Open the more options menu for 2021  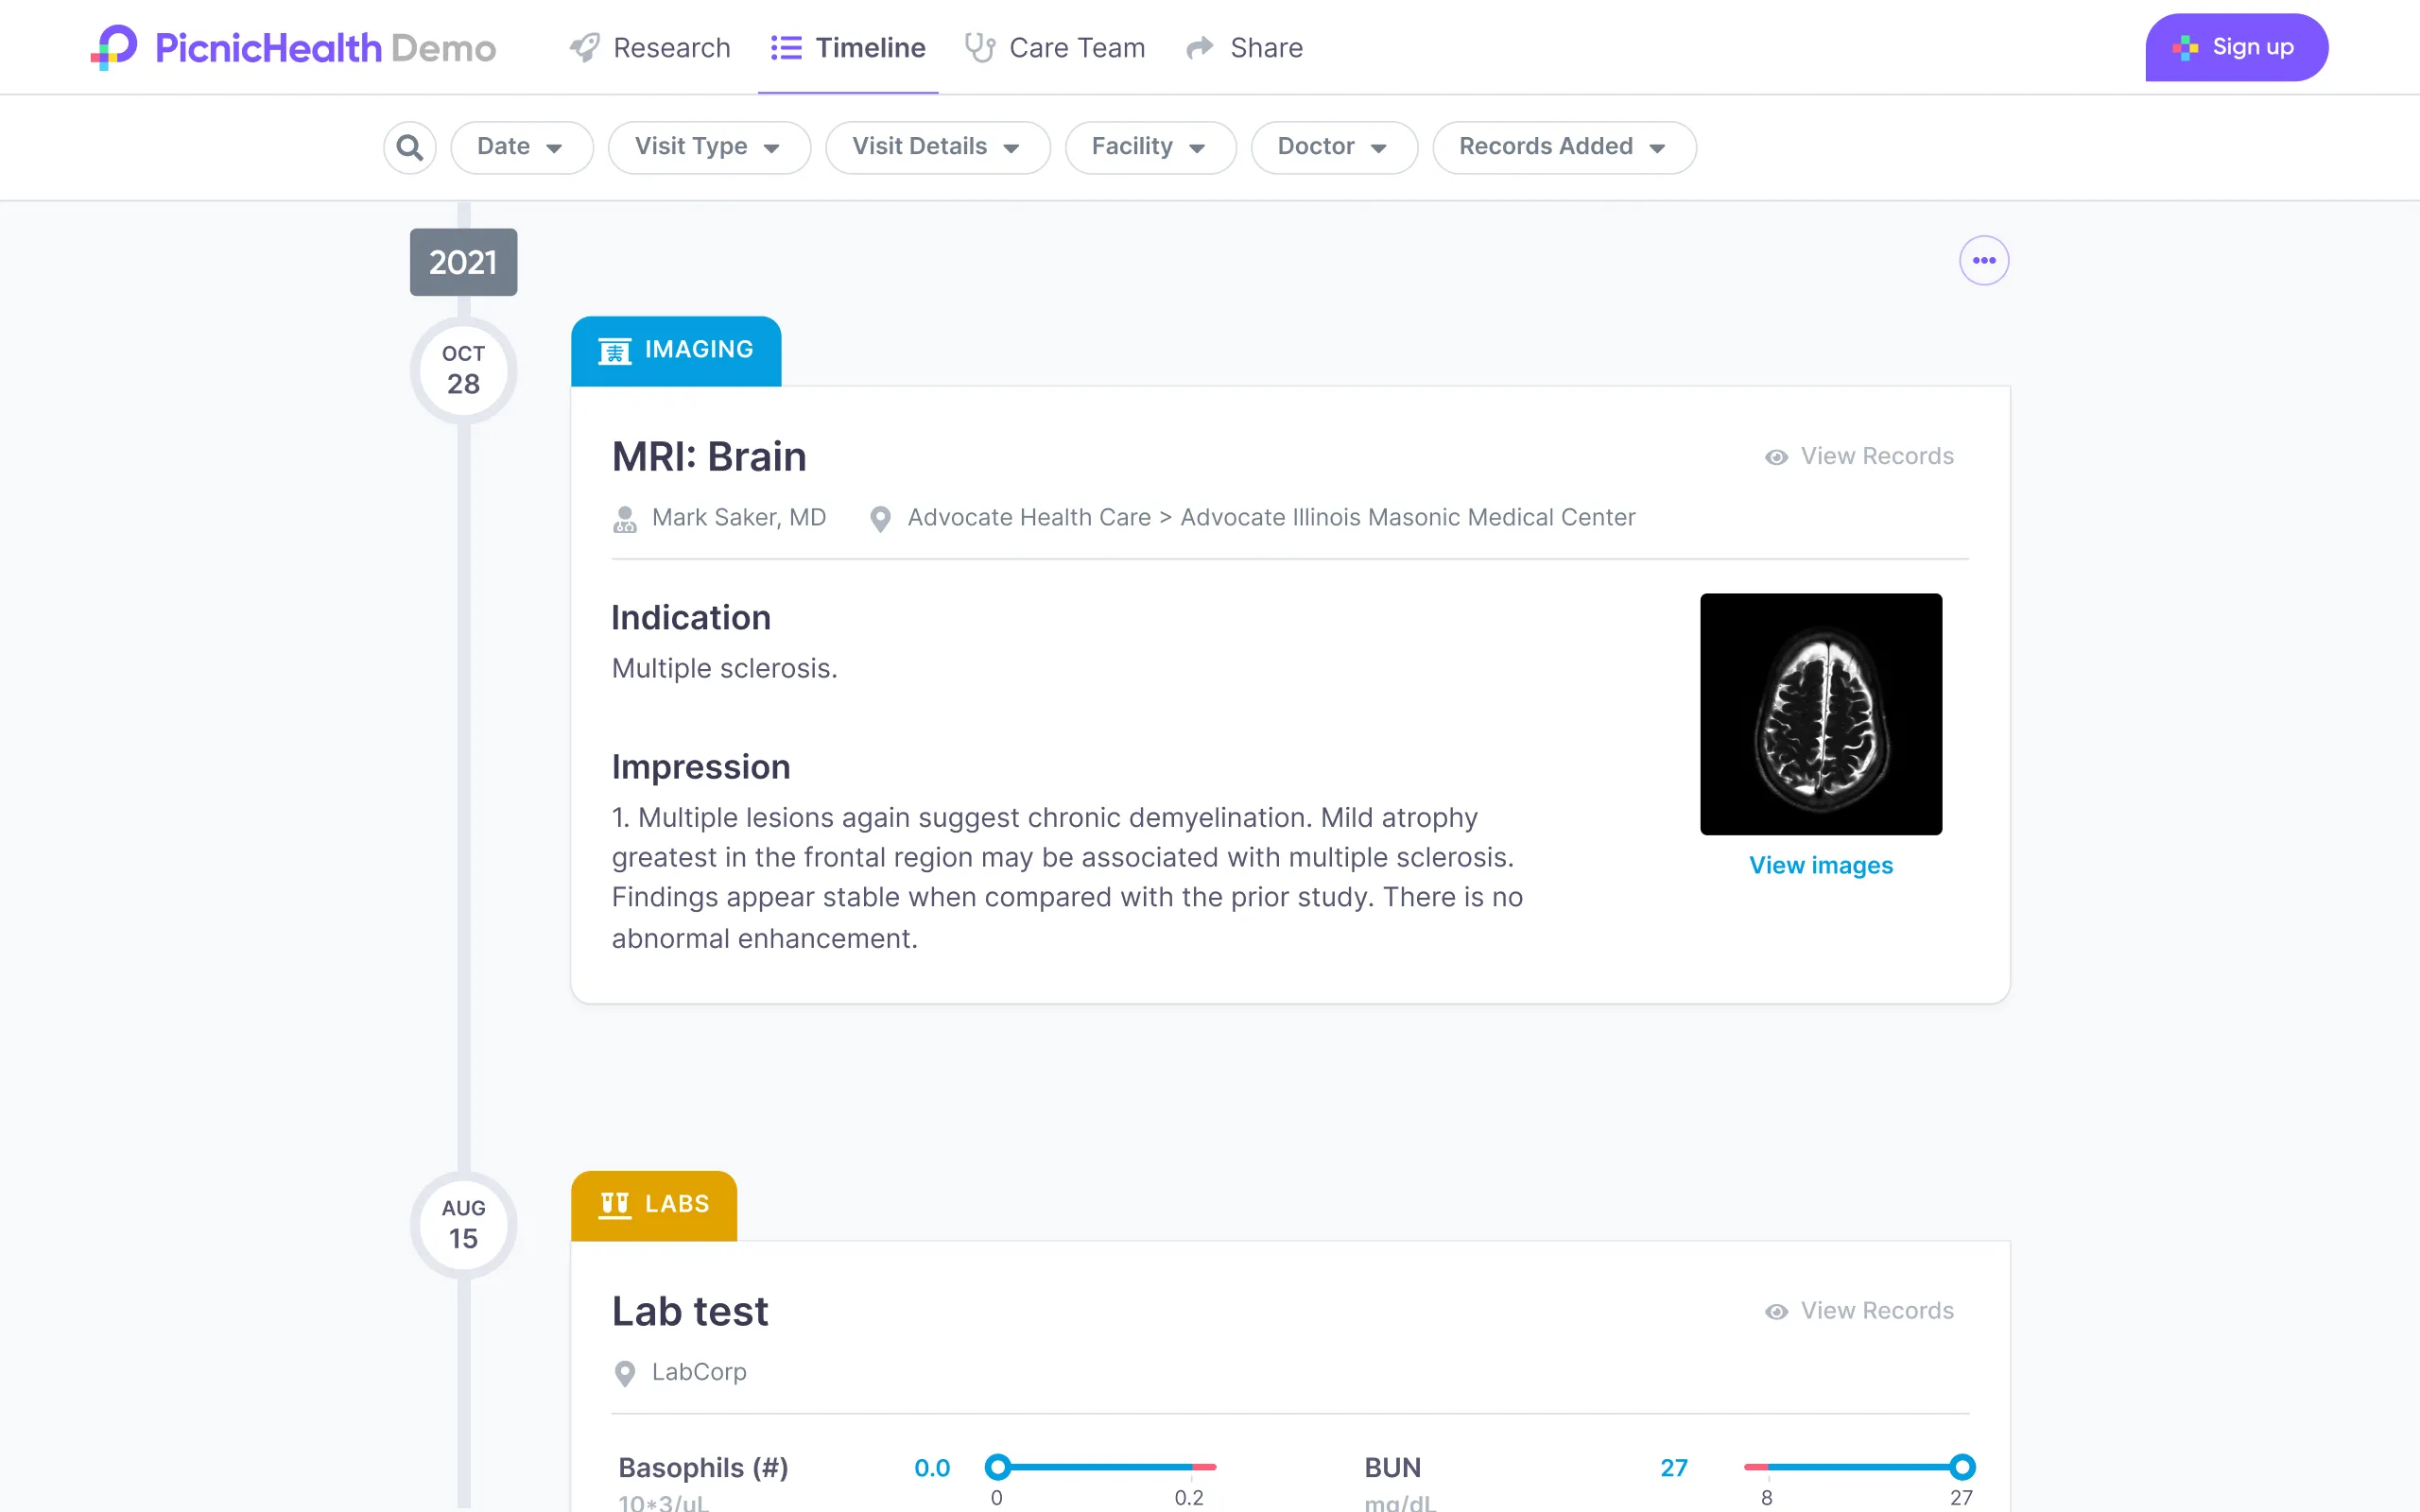coord(1985,260)
